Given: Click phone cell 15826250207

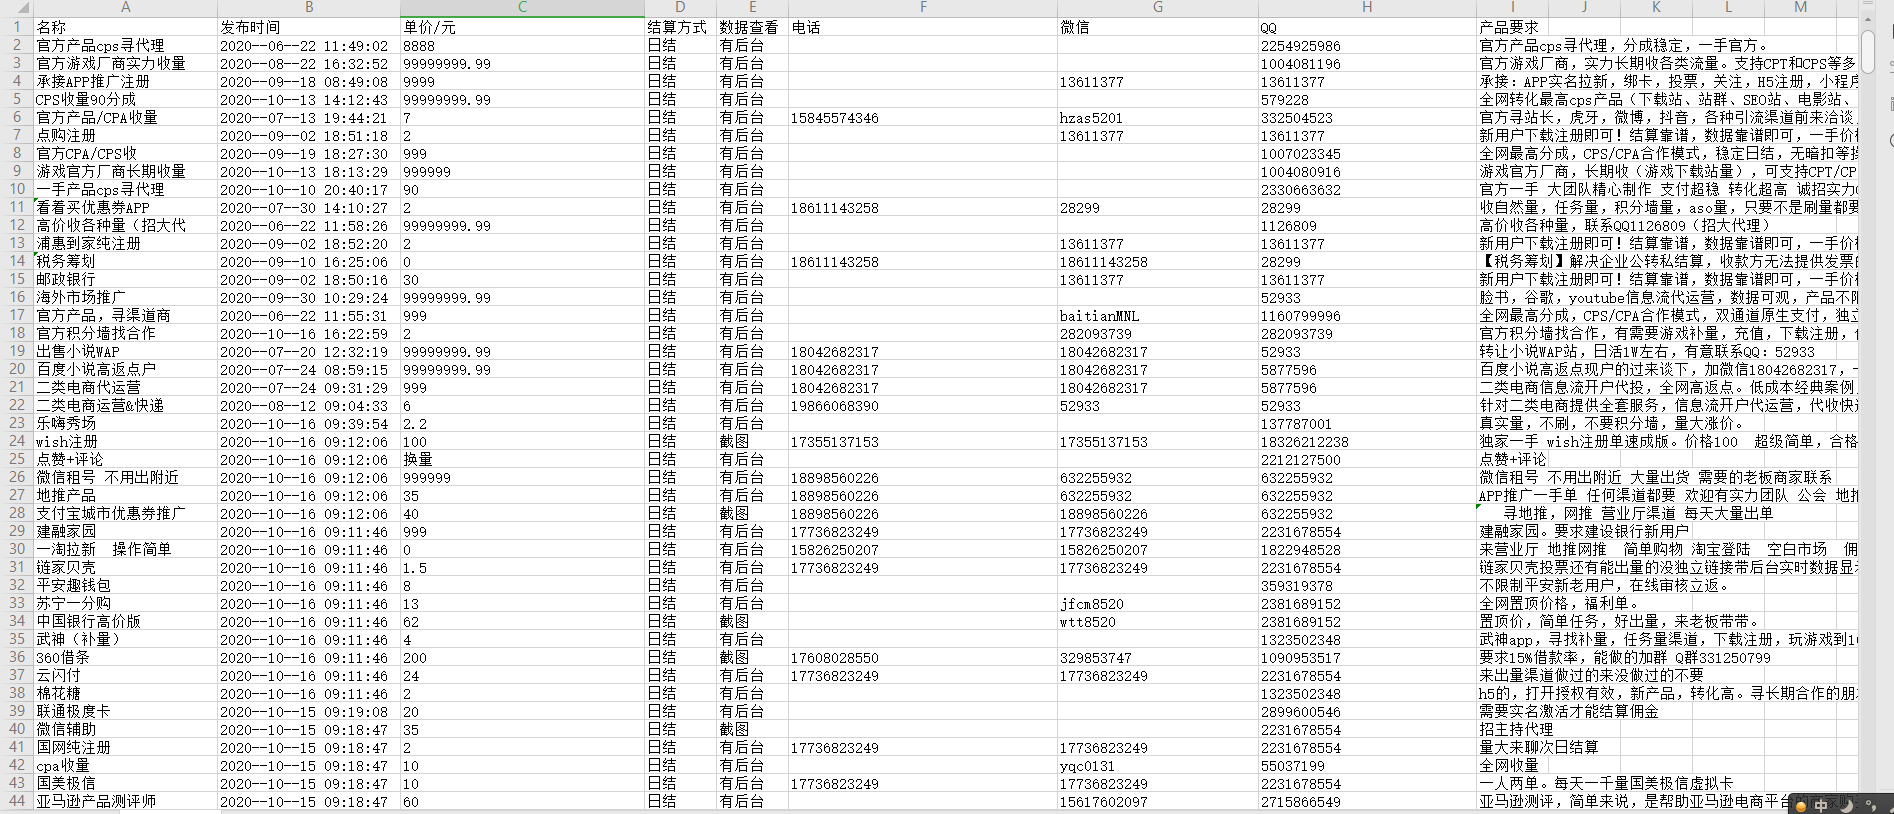Looking at the screenshot, I should click(923, 549).
